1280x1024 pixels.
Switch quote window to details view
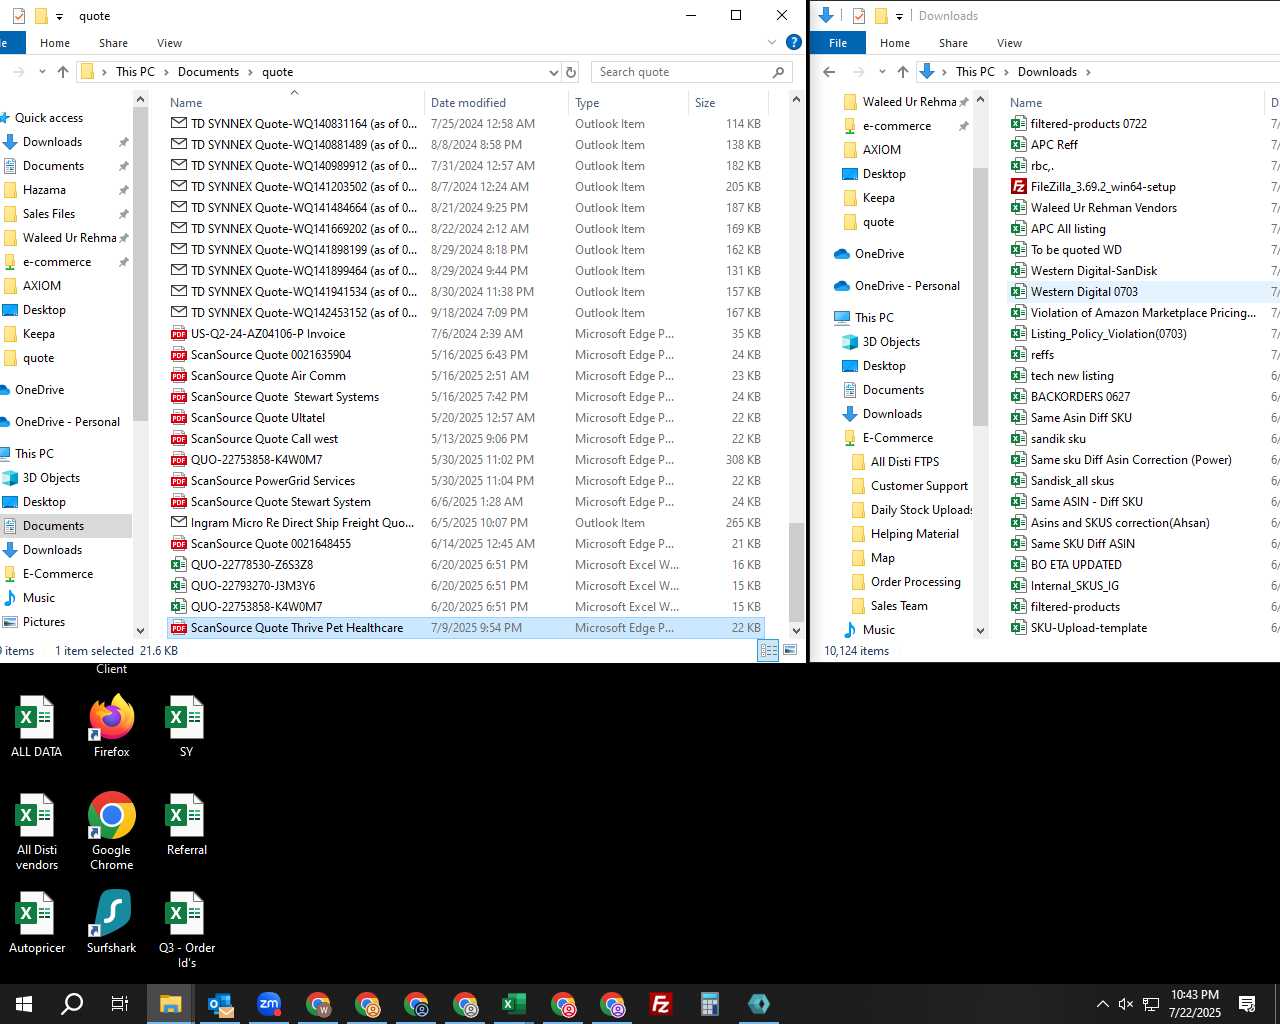(768, 650)
